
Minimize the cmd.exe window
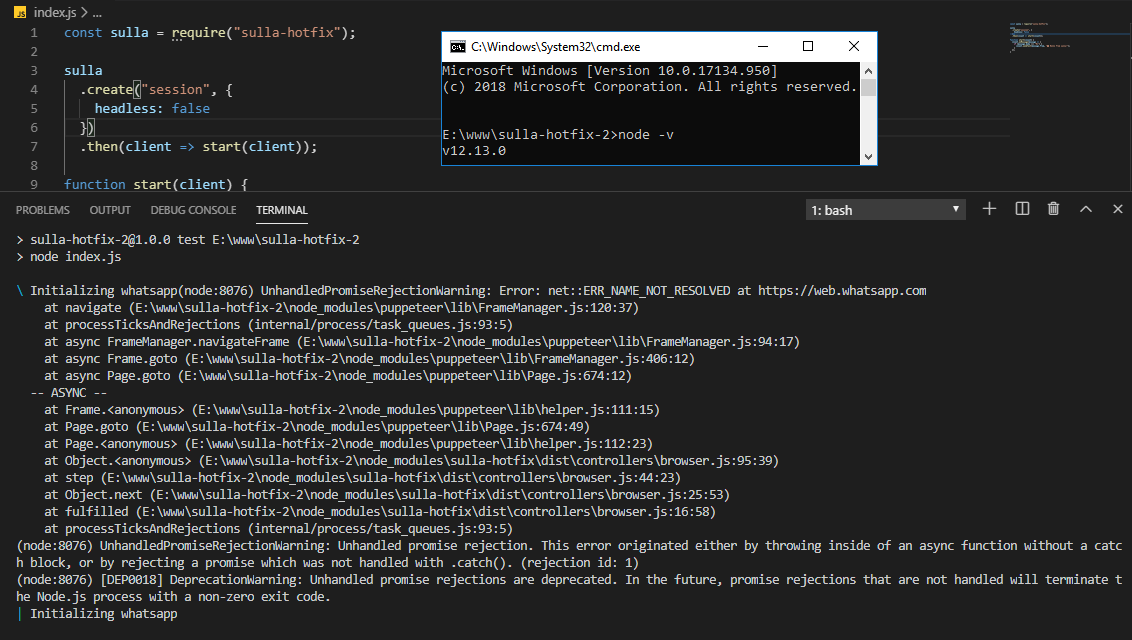pyautogui.click(x=762, y=46)
